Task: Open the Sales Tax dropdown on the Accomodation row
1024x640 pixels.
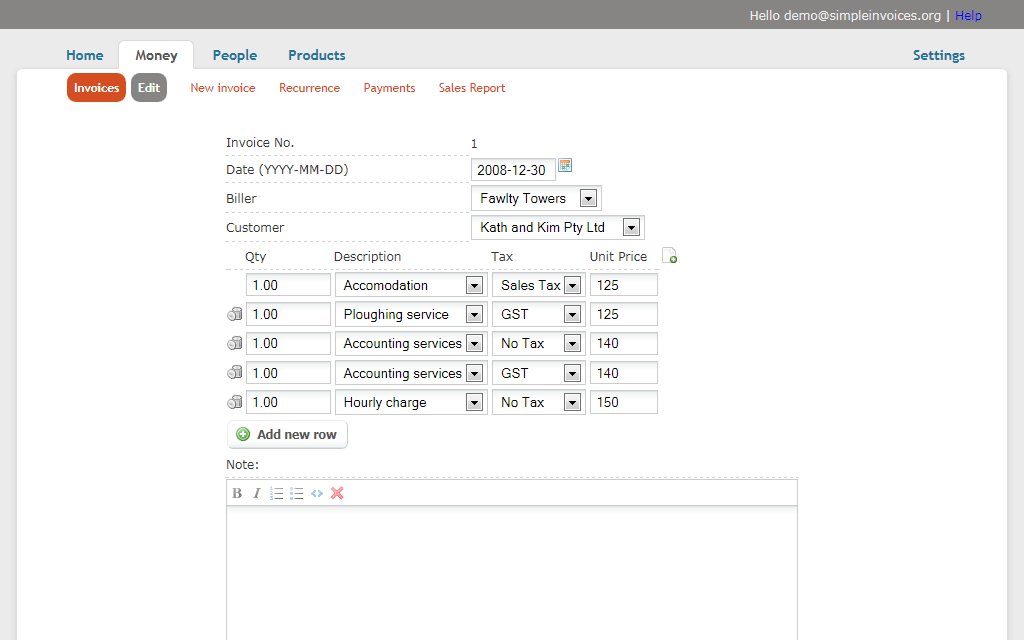Action: [572, 284]
